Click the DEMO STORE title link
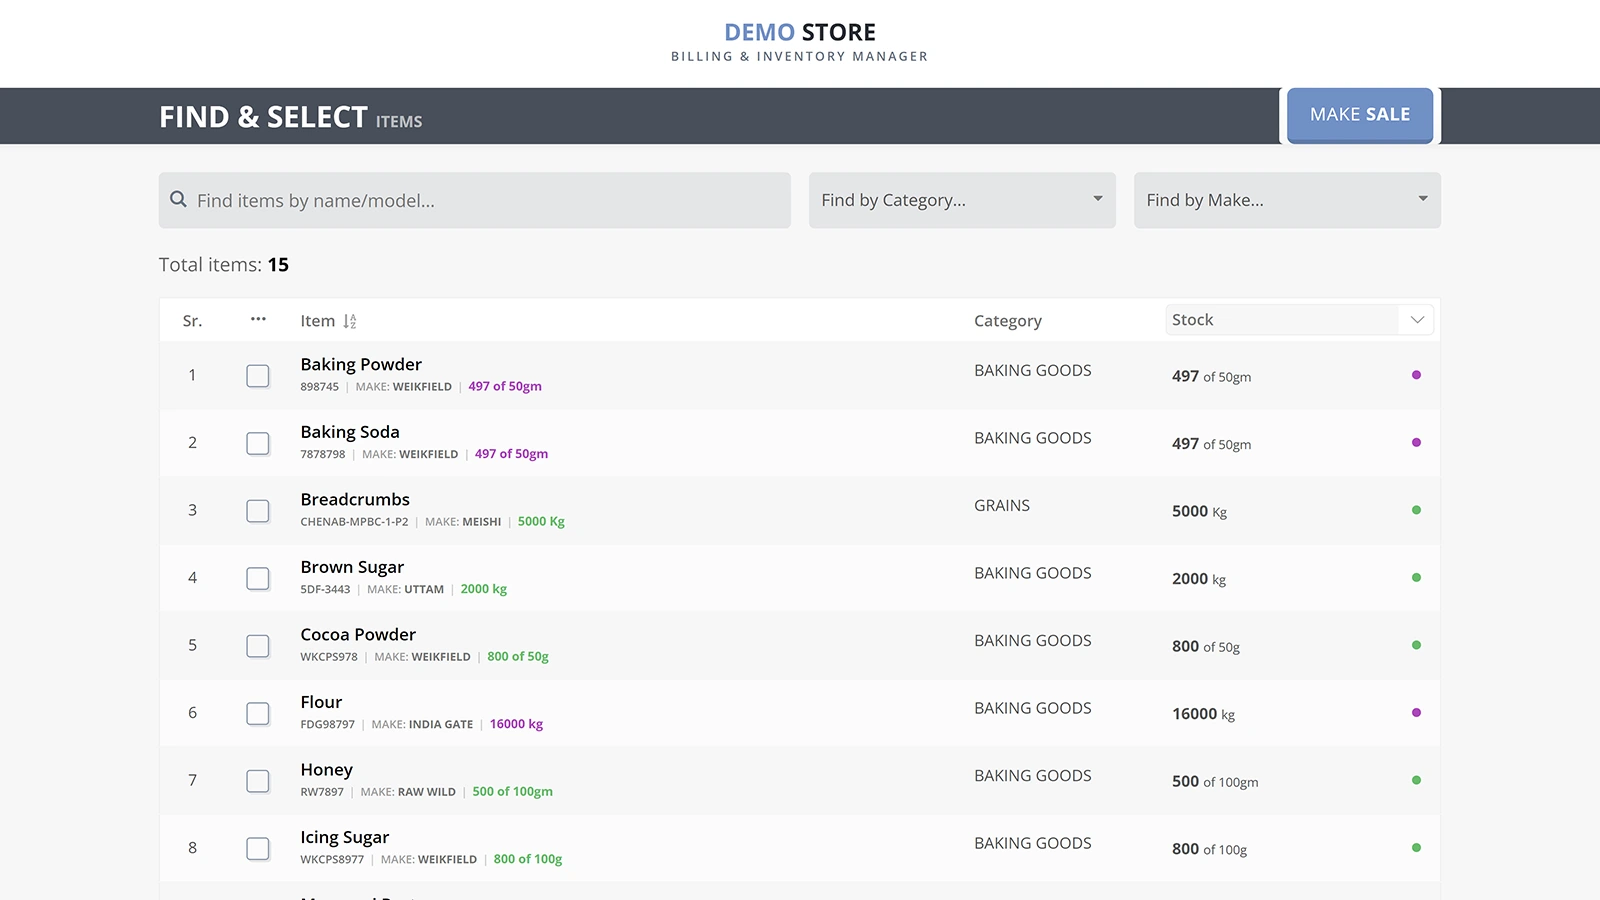Viewport: 1600px width, 900px height. (799, 33)
